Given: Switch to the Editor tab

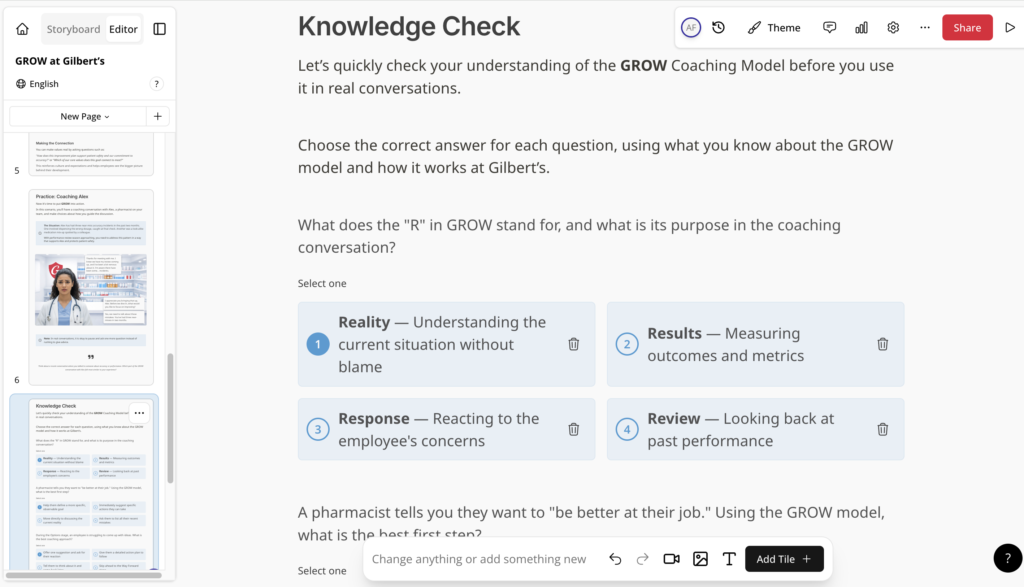Looking at the screenshot, I should pyautogui.click(x=123, y=29).
